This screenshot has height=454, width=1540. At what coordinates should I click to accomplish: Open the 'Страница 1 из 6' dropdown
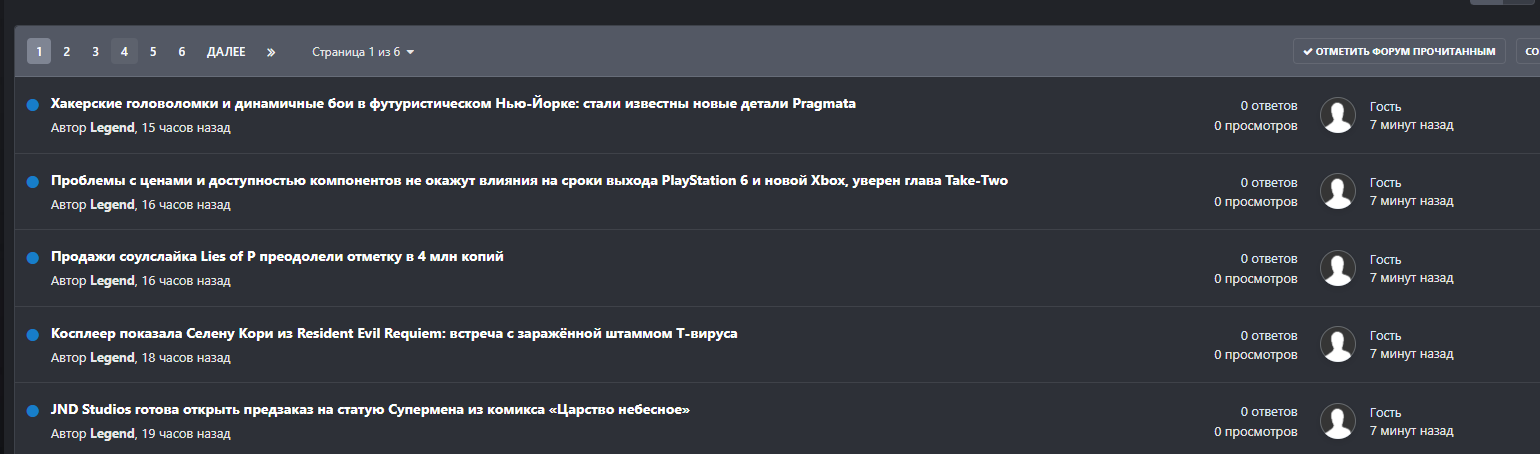(363, 52)
